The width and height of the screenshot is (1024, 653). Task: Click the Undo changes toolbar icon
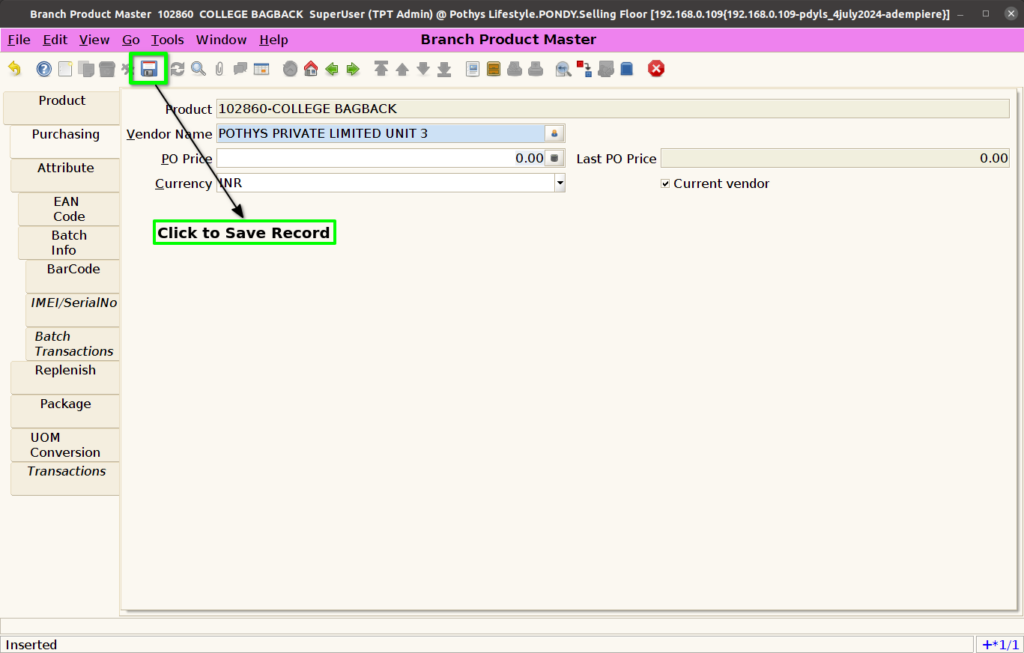(x=14, y=69)
